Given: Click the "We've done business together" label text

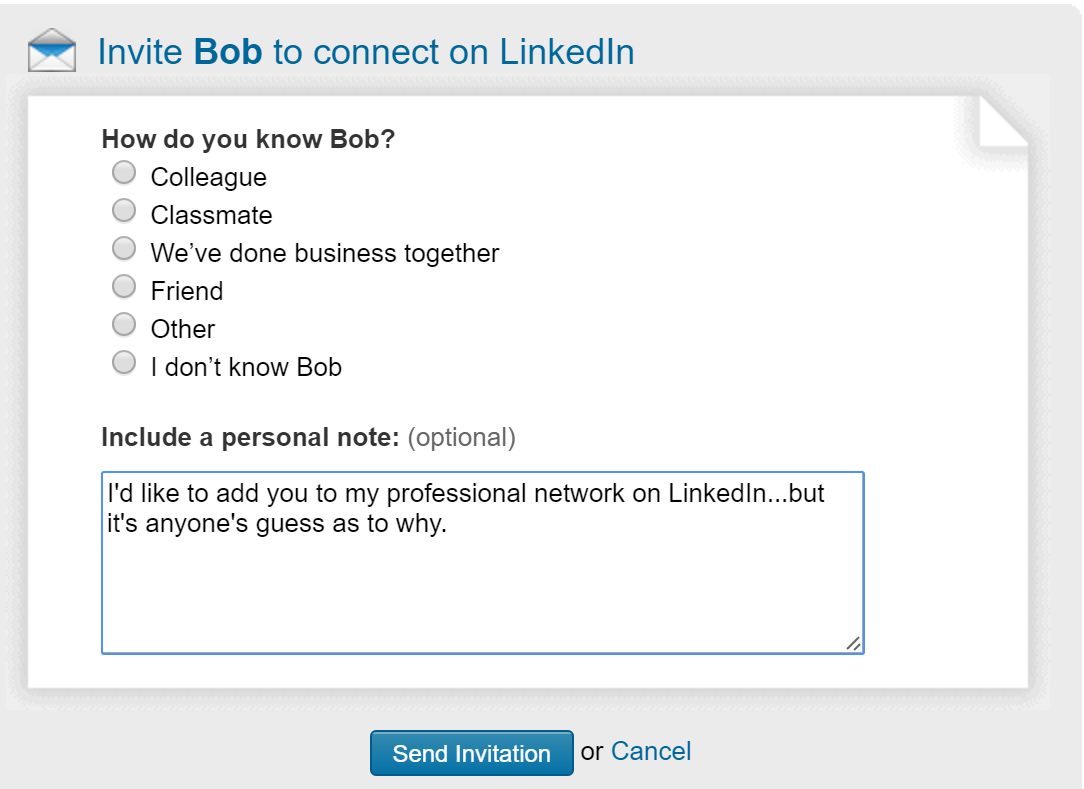Looking at the screenshot, I should [x=325, y=254].
